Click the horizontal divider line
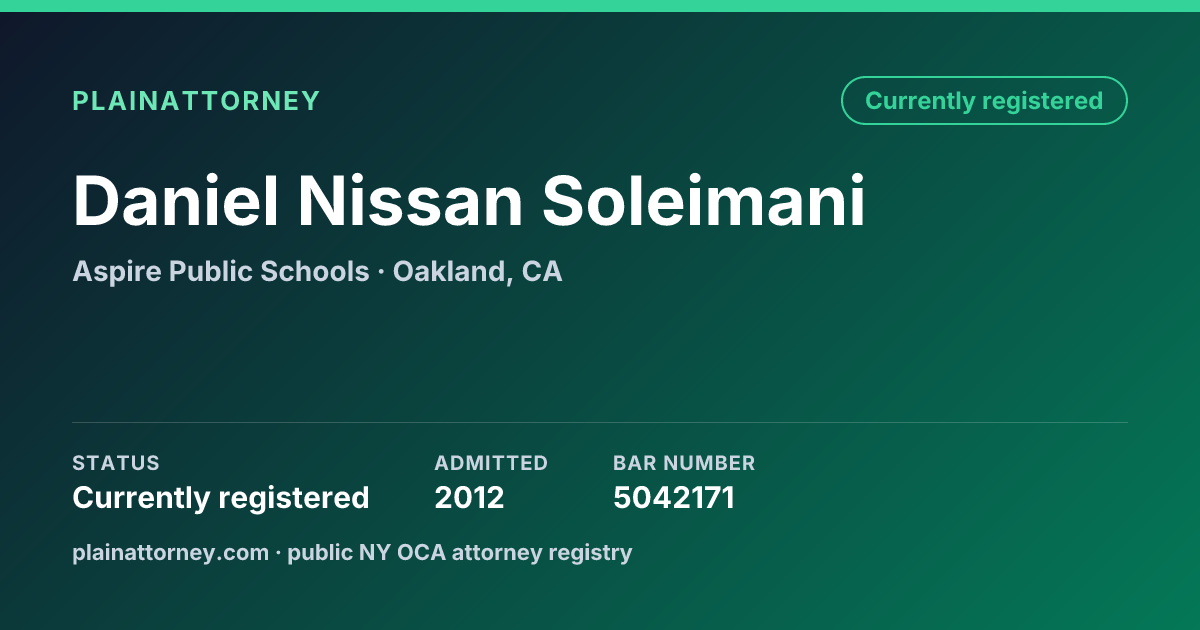The image size is (1200, 630). click(600, 422)
